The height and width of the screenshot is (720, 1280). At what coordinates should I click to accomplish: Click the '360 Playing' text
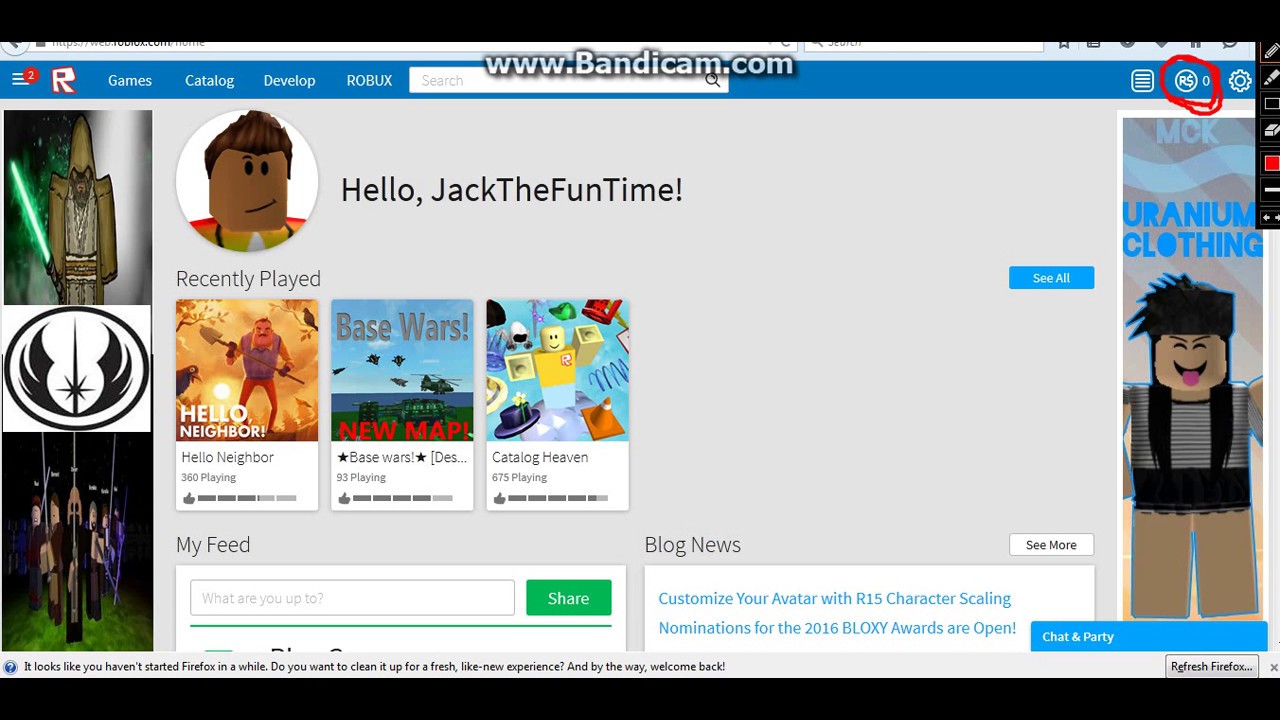pyautogui.click(x=208, y=478)
